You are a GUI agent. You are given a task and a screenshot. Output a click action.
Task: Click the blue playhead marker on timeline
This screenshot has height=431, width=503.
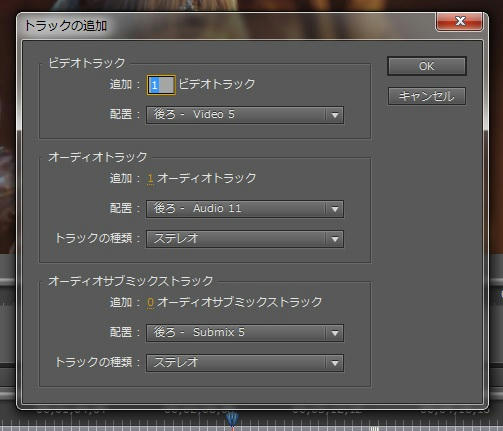click(x=232, y=419)
